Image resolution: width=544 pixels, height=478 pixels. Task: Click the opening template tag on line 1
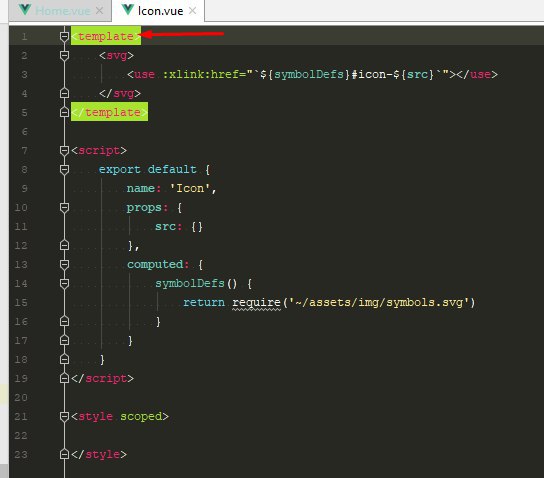[x=106, y=36]
